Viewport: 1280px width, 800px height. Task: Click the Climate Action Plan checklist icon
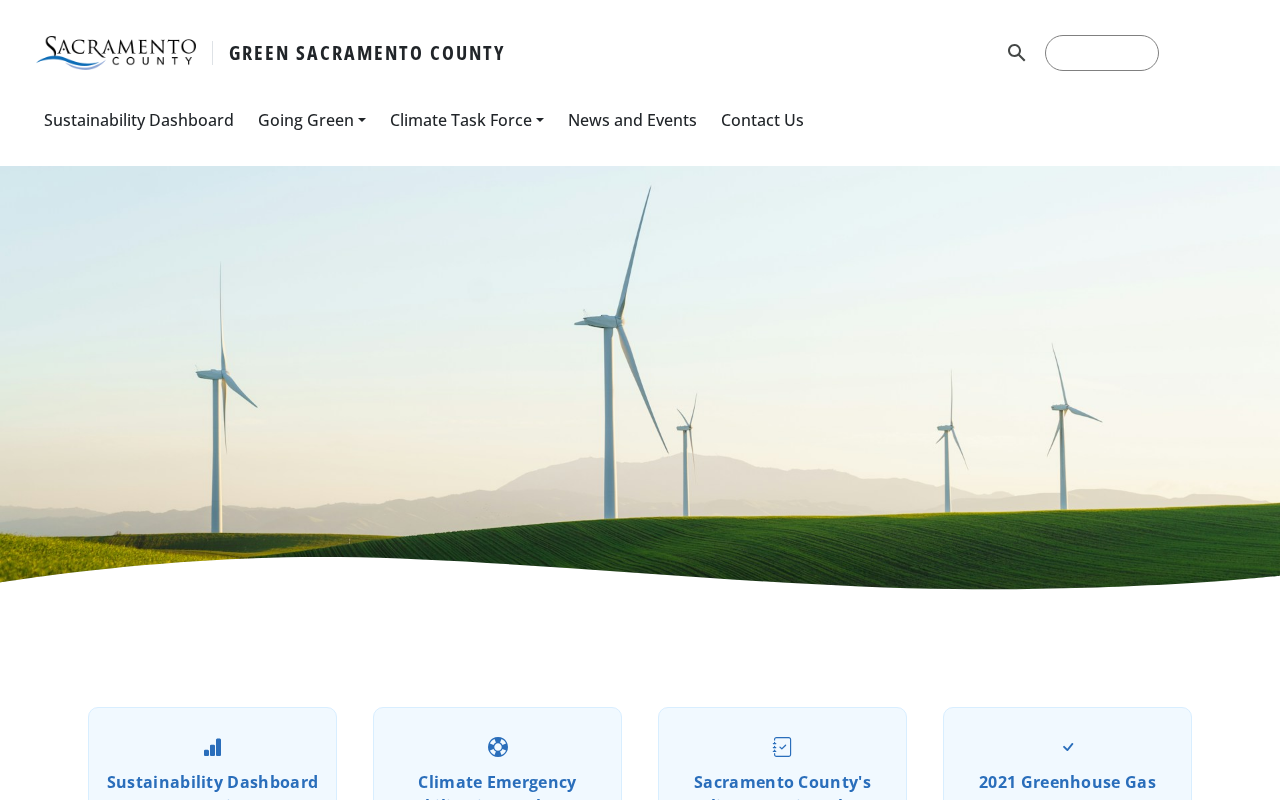point(782,747)
